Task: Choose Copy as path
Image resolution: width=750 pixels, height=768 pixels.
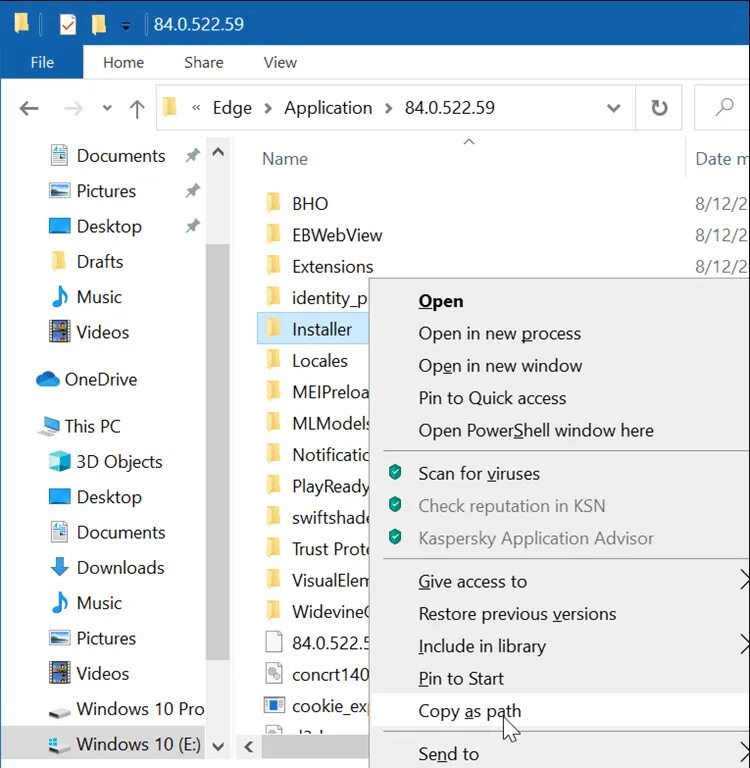Action: (x=470, y=711)
